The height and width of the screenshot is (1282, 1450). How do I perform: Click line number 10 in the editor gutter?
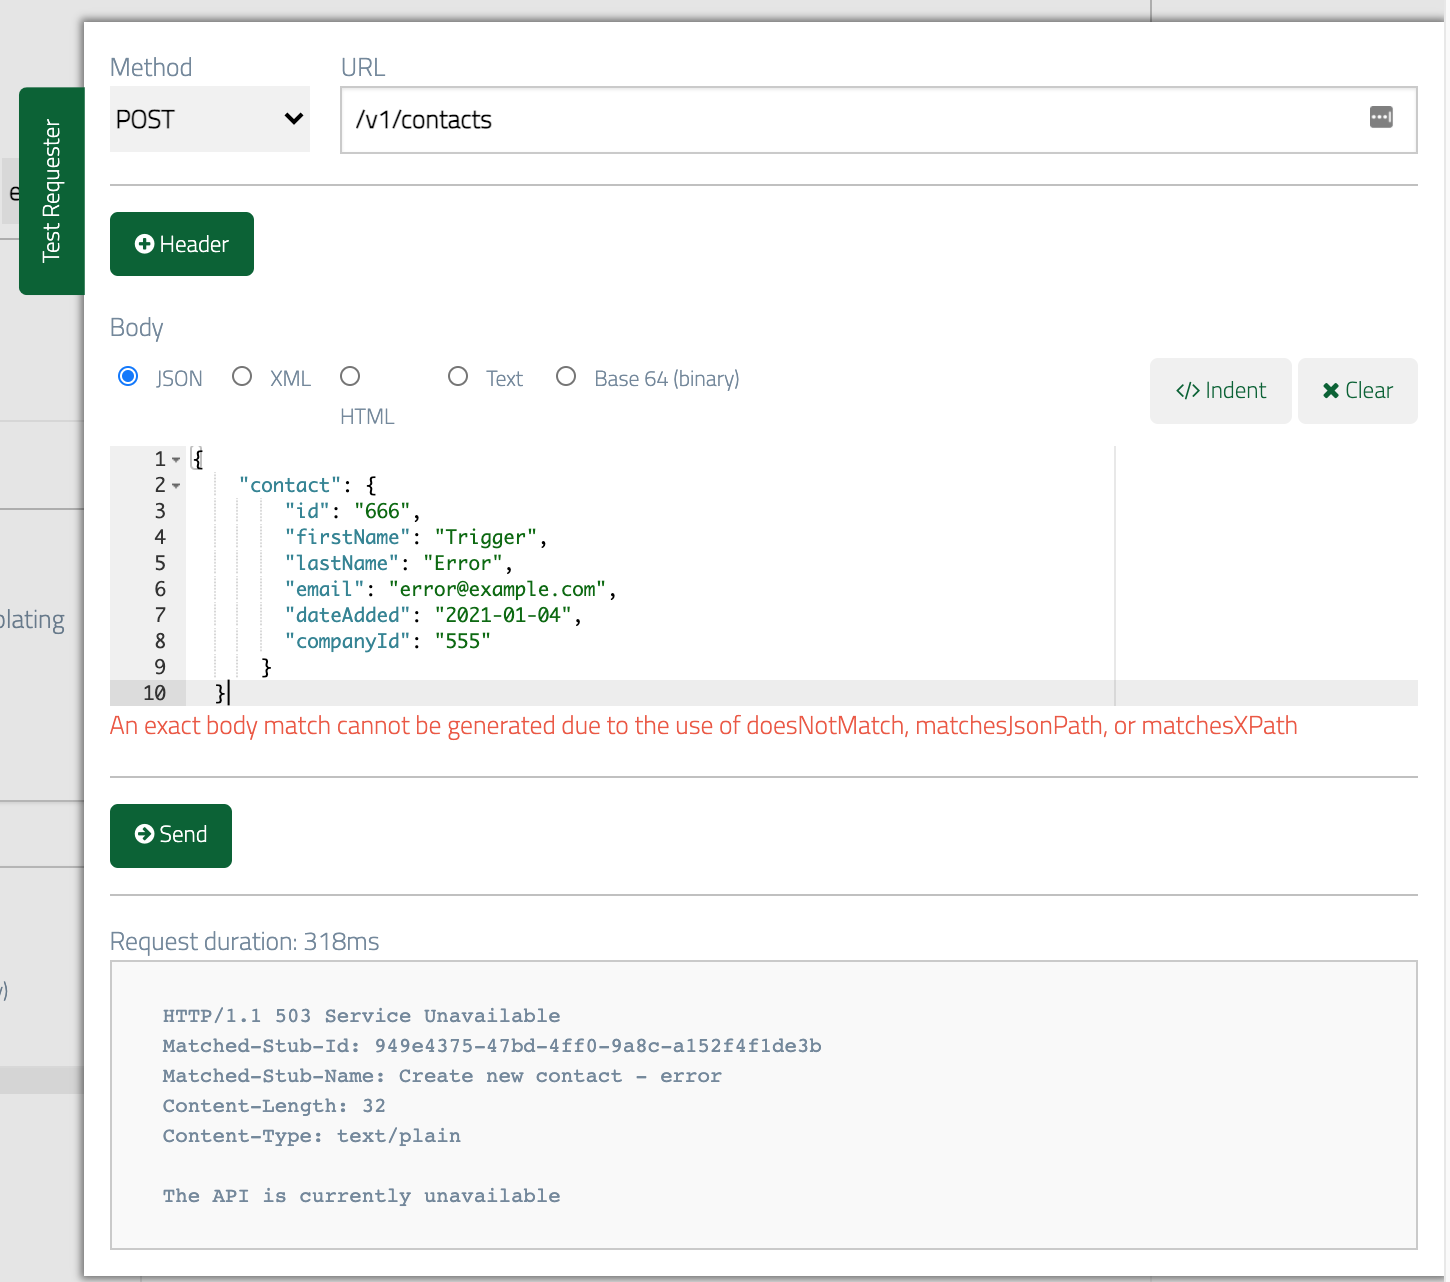coord(154,693)
